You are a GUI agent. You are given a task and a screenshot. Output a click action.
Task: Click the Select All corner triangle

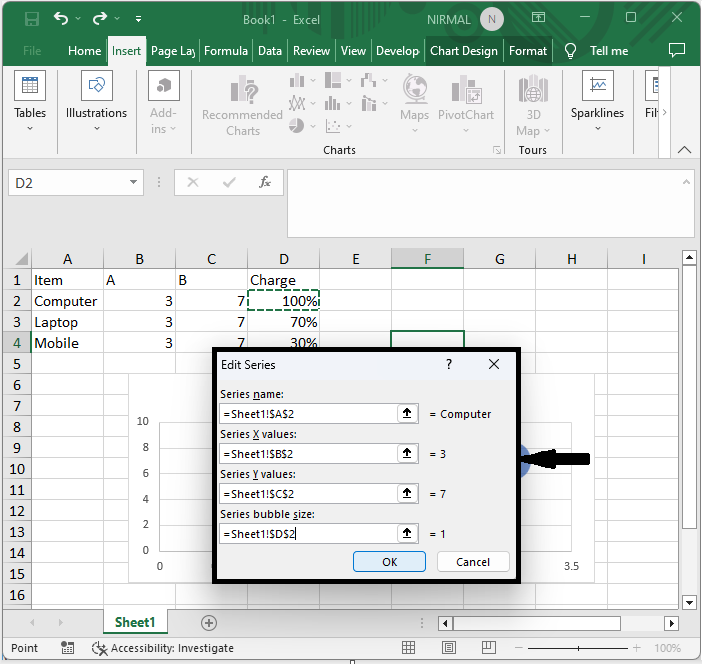[x=22, y=259]
